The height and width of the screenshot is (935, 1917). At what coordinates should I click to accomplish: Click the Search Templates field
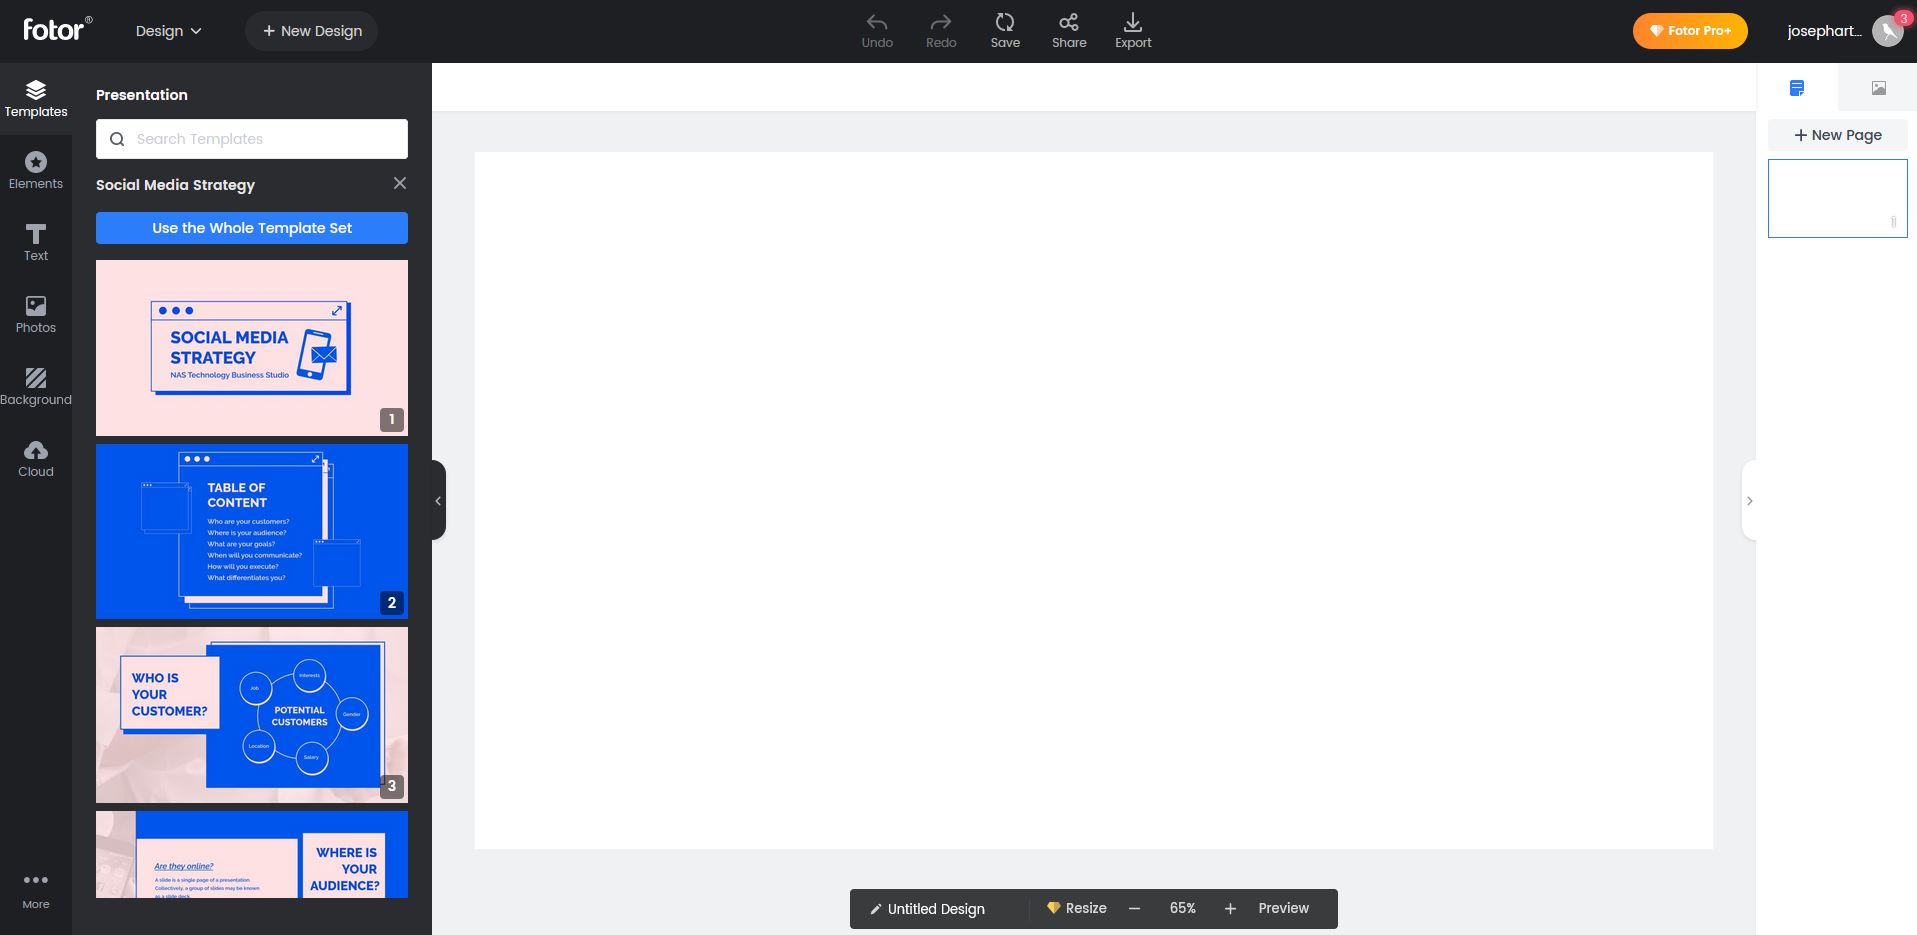point(252,139)
